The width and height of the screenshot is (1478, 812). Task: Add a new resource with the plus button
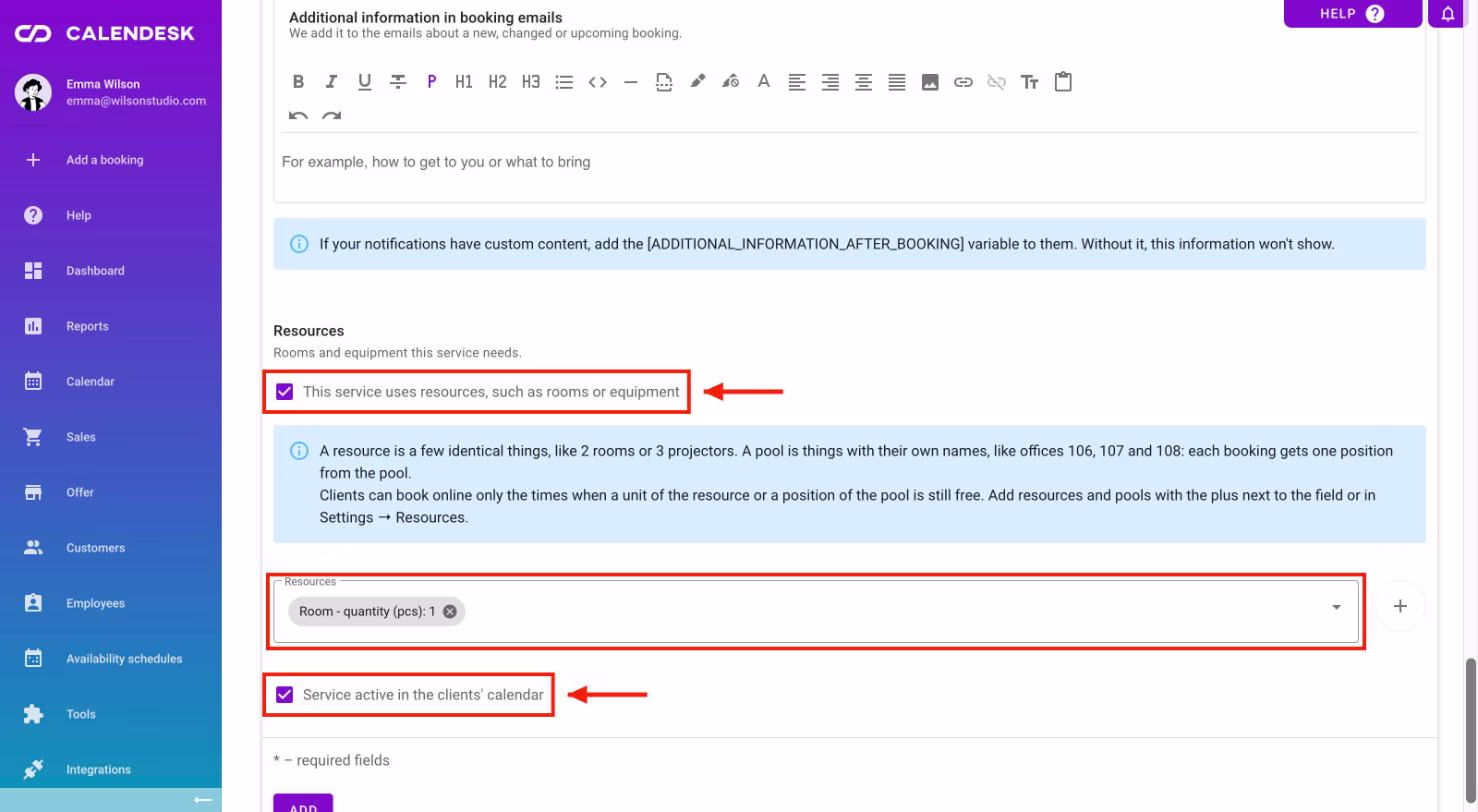1400,606
